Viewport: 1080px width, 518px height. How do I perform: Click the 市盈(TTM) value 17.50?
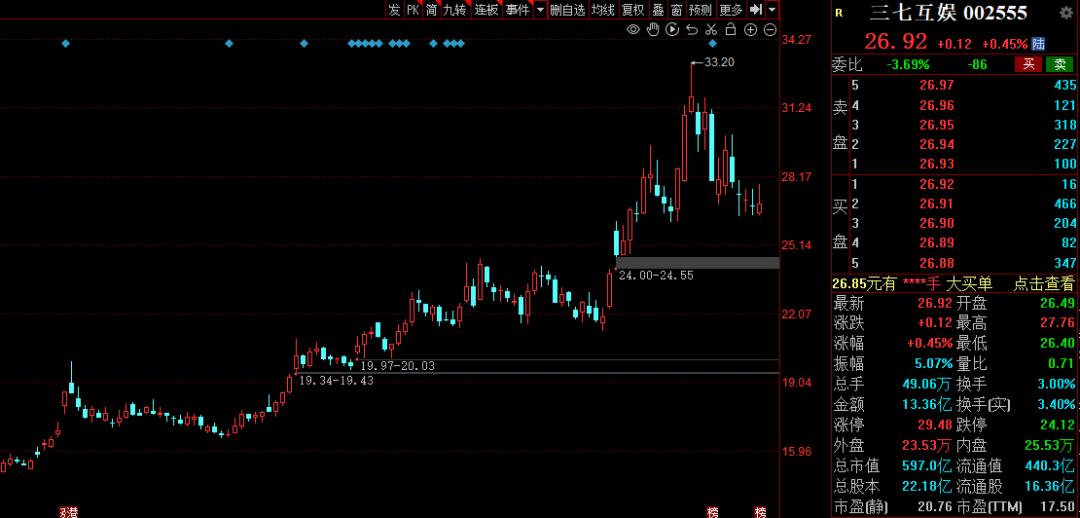point(1057,508)
